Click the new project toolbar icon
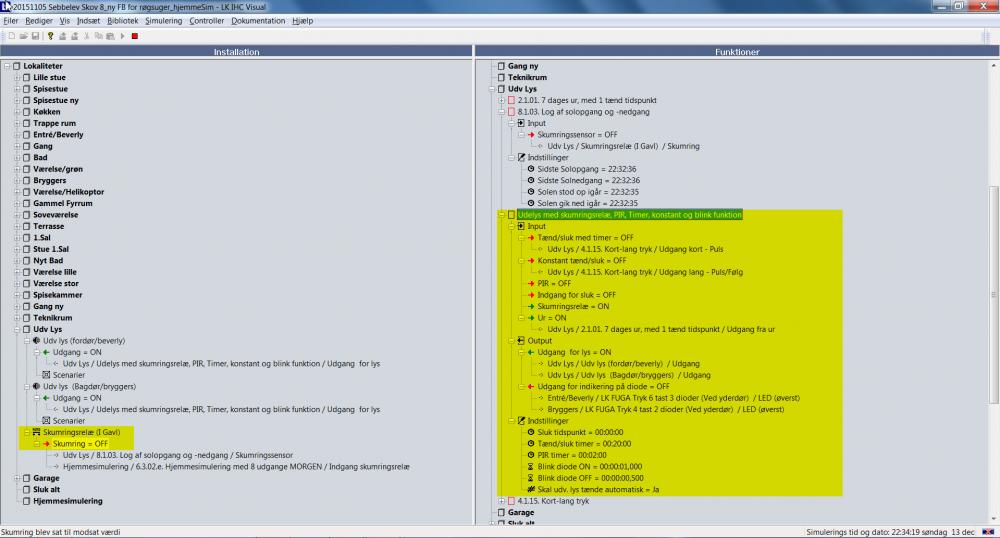The height and width of the screenshot is (538, 1000). pos(10,36)
